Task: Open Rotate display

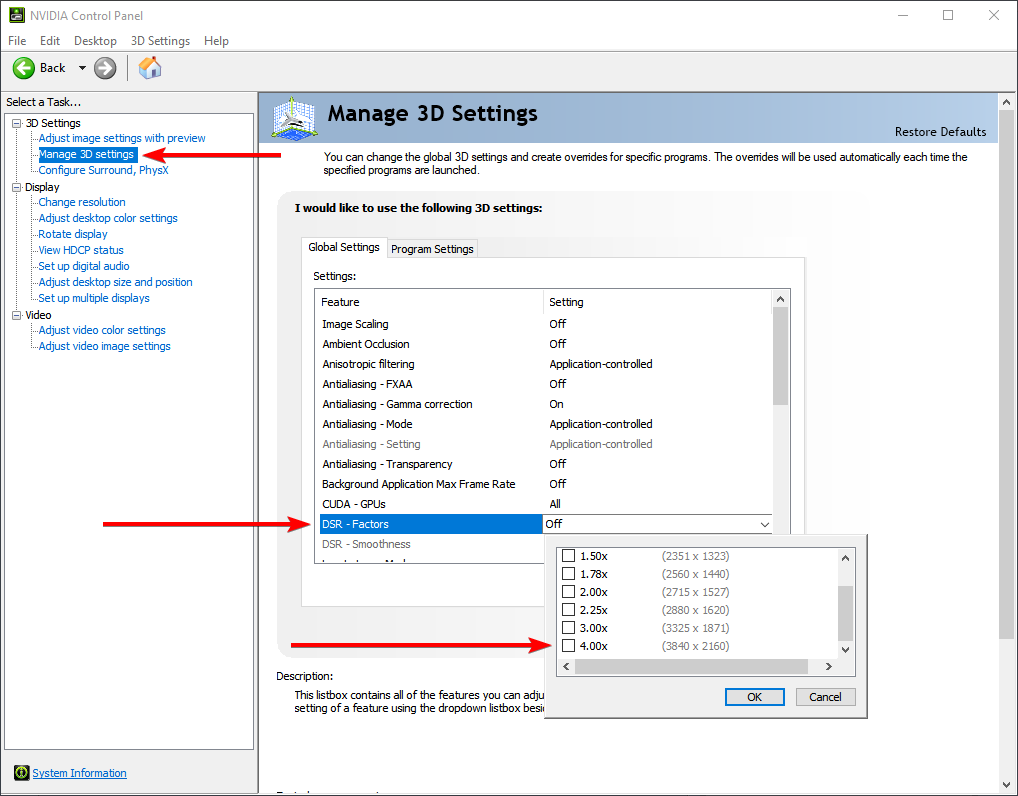Action: [x=73, y=234]
